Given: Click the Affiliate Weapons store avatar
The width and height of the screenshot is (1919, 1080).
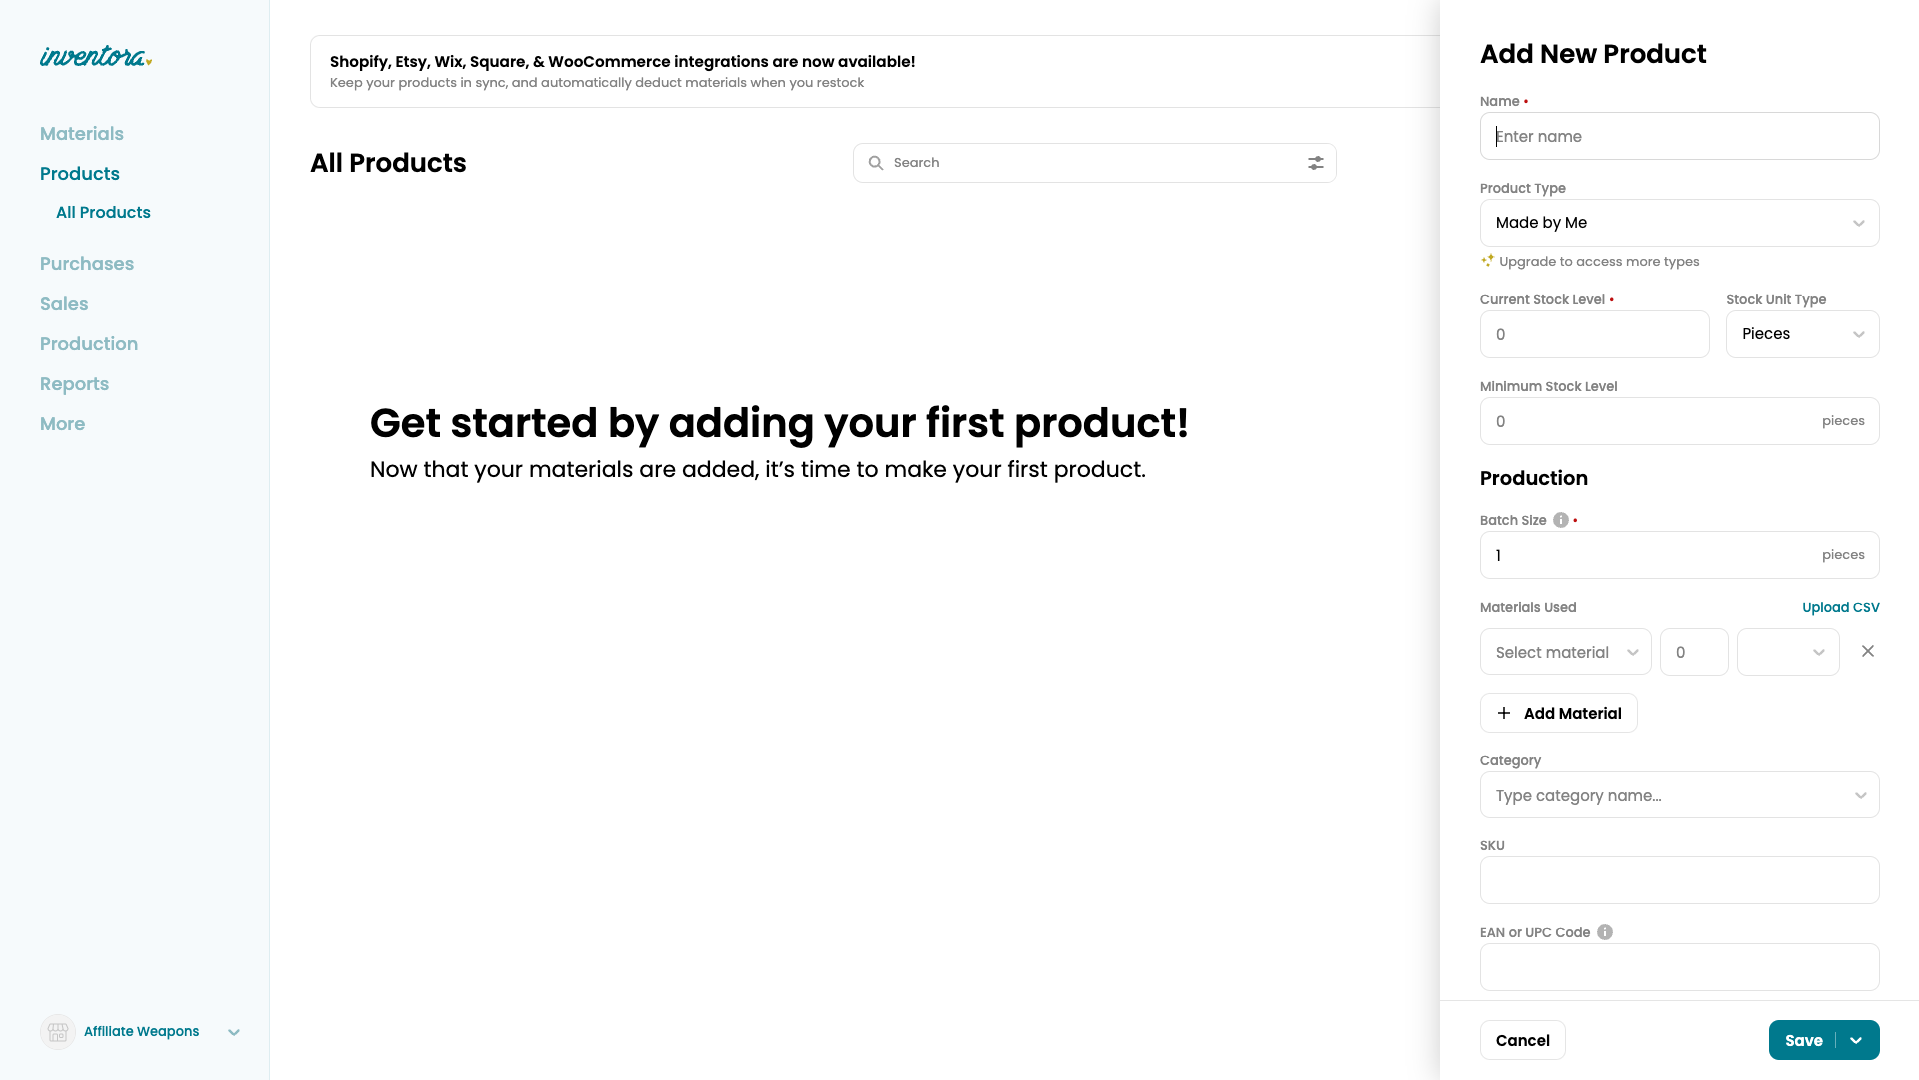Looking at the screenshot, I should point(58,1031).
